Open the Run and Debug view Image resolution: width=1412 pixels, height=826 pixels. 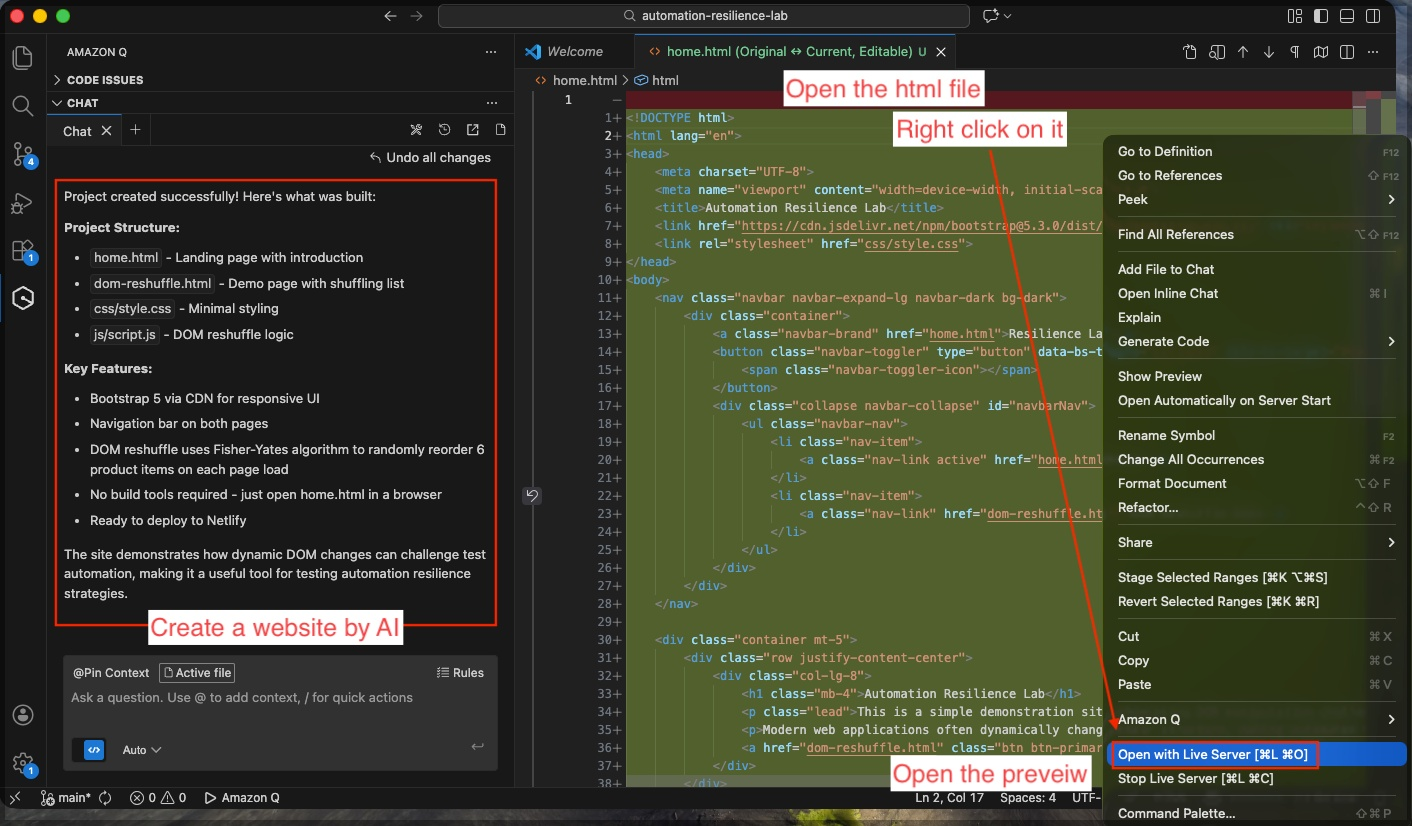coord(22,203)
